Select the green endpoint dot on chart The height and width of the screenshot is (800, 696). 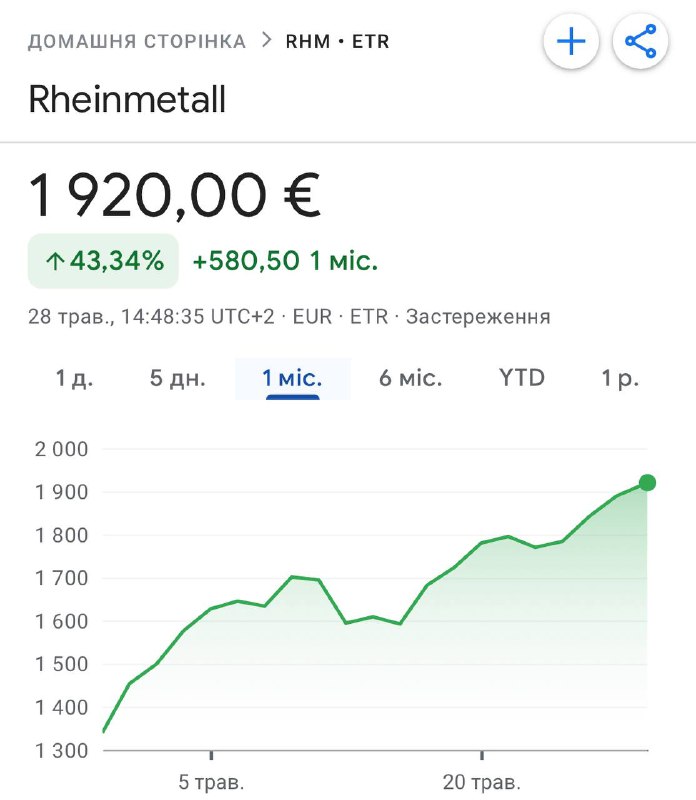[647, 482]
